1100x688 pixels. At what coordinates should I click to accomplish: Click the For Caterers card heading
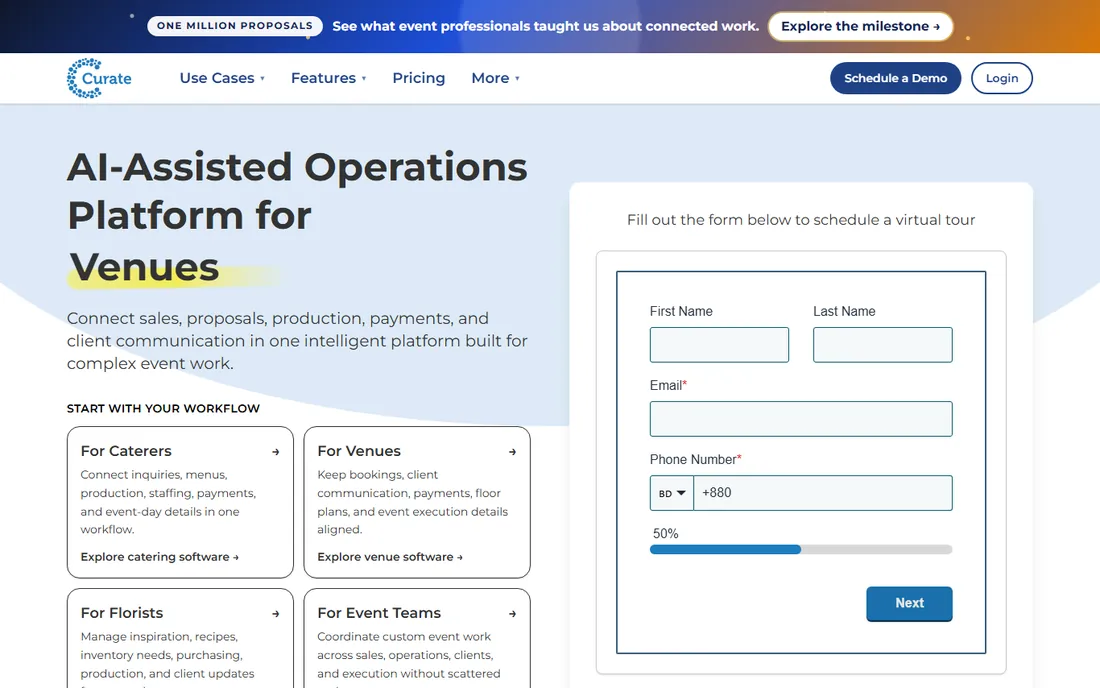coord(126,451)
